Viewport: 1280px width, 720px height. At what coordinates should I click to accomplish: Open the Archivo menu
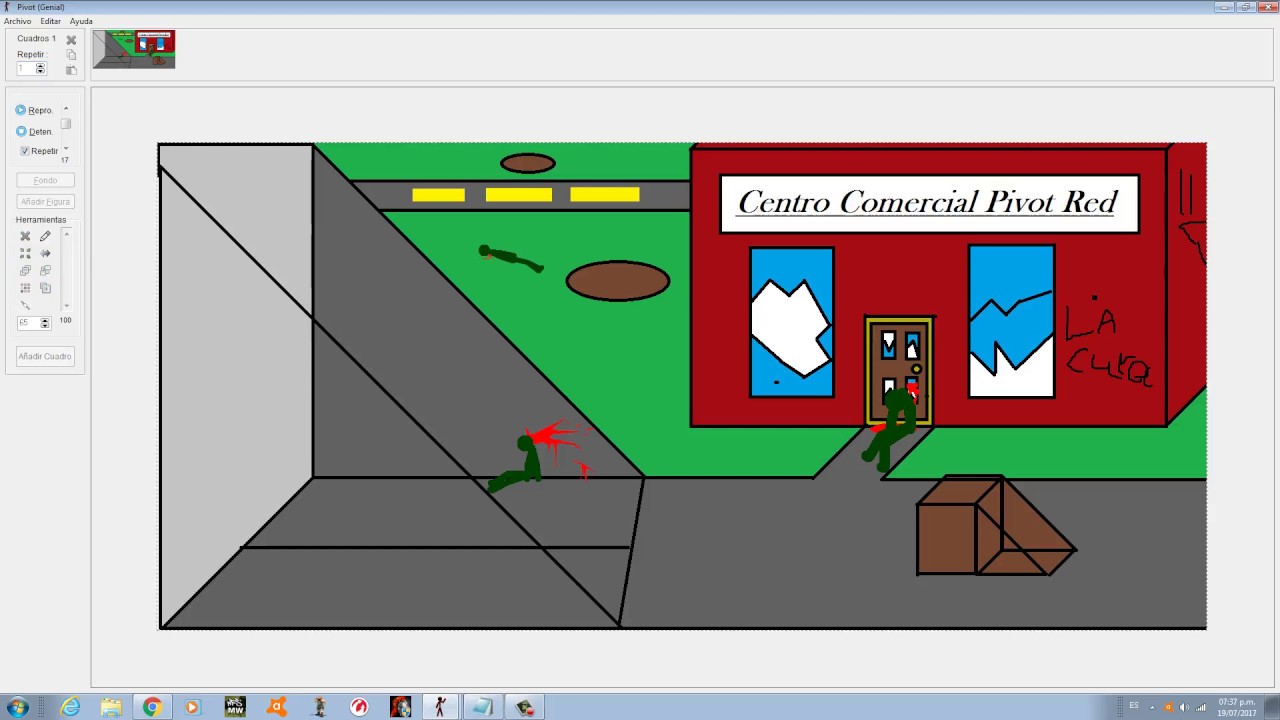tap(17, 21)
